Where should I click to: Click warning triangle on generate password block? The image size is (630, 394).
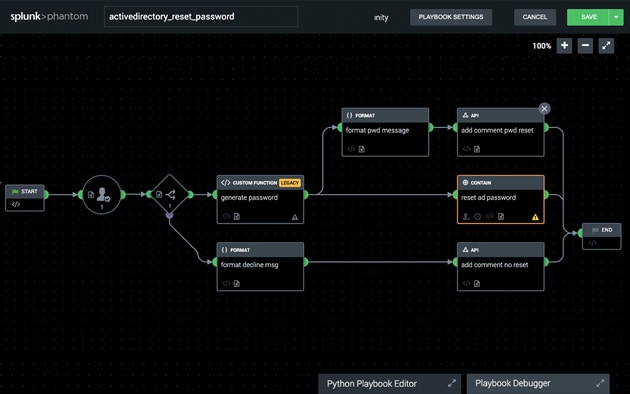point(295,217)
